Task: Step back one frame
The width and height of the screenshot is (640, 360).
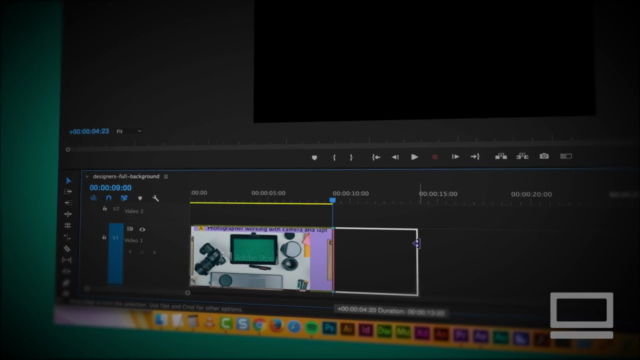Action: pyautogui.click(x=395, y=157)
